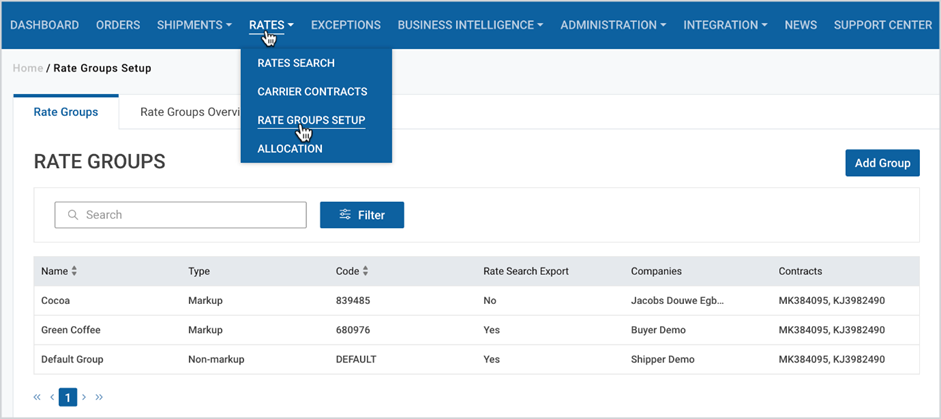Click the Companies column header

656,271
